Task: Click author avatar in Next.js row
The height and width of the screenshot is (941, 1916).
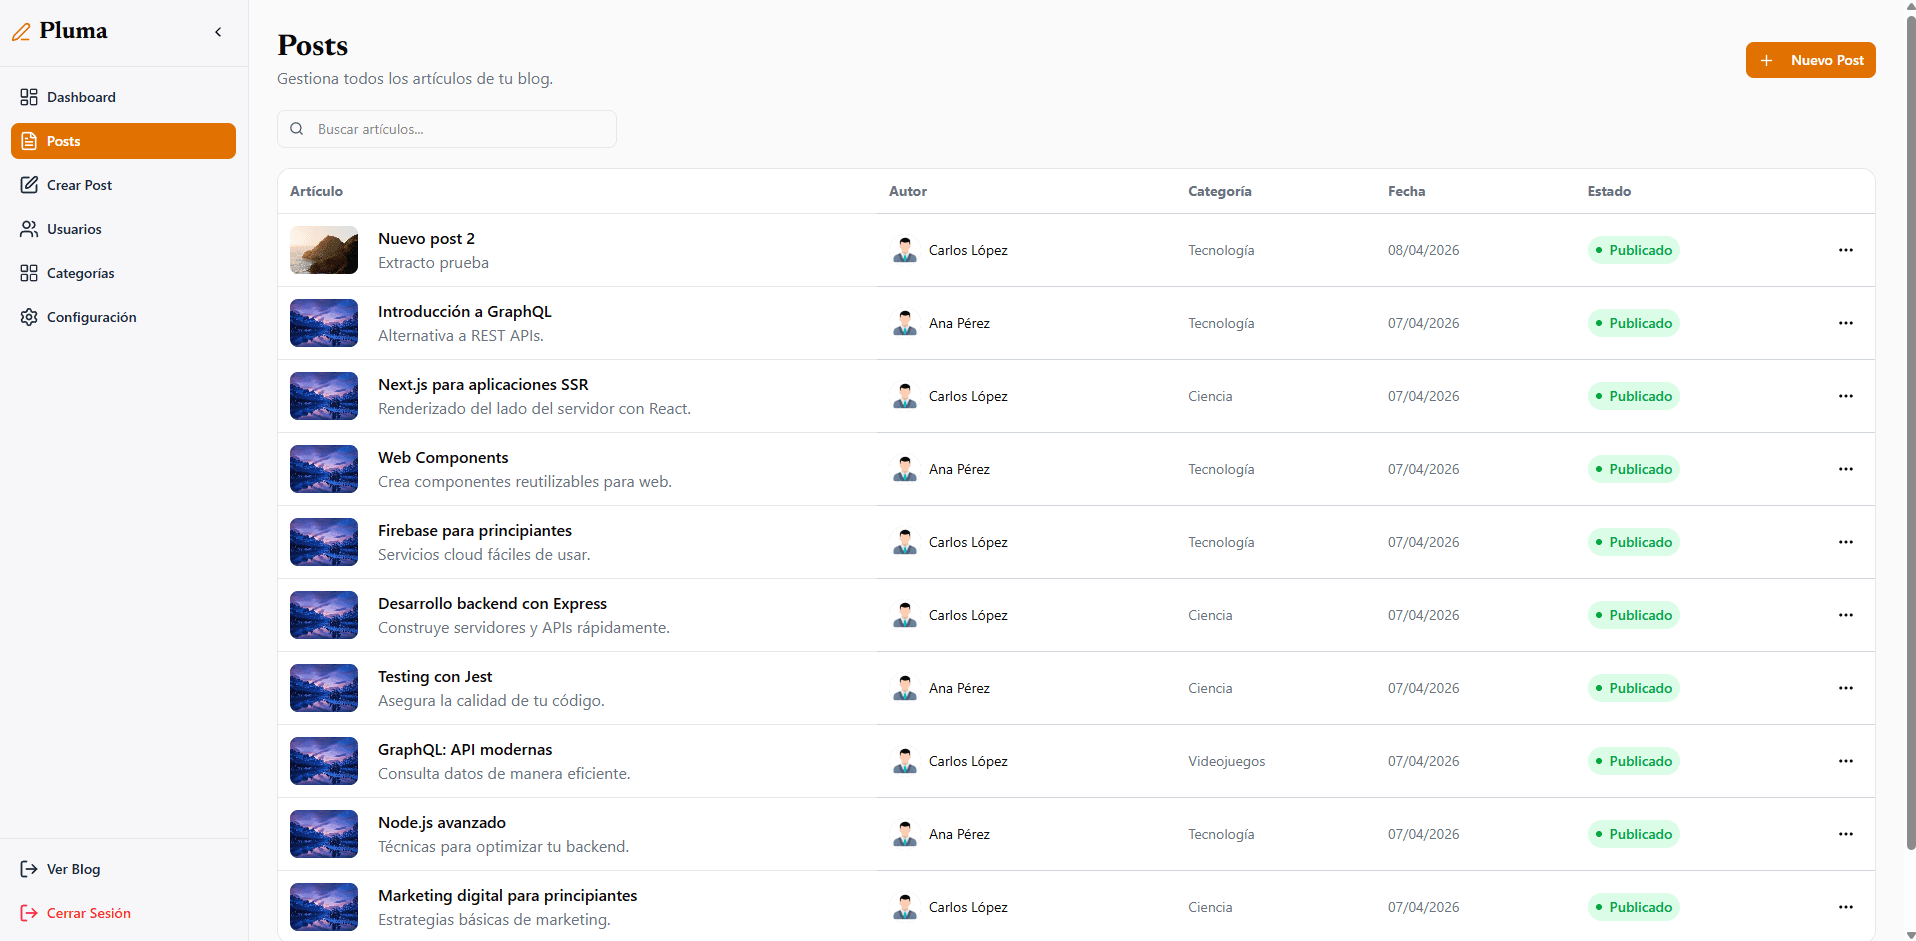Action: coord(905,396)
